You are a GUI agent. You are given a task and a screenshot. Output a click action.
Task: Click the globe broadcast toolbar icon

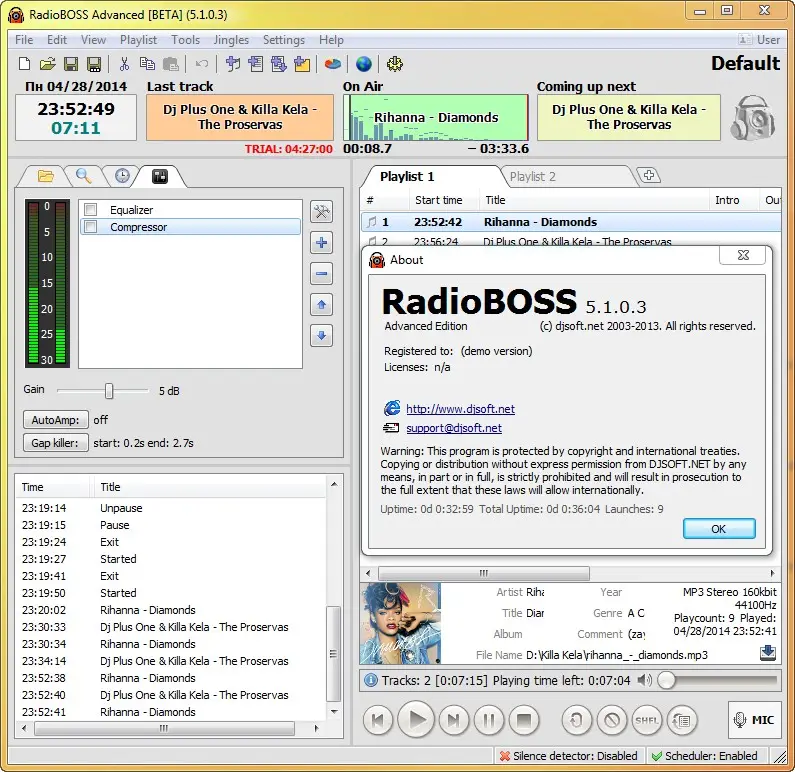click(x=364, y=64)
